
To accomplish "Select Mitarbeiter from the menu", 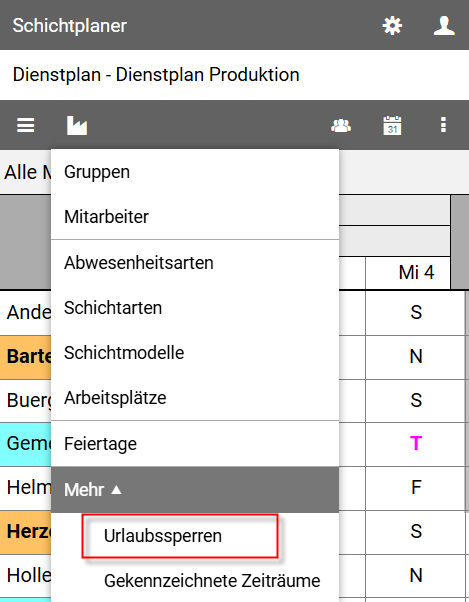I will [x=195, y=217].
